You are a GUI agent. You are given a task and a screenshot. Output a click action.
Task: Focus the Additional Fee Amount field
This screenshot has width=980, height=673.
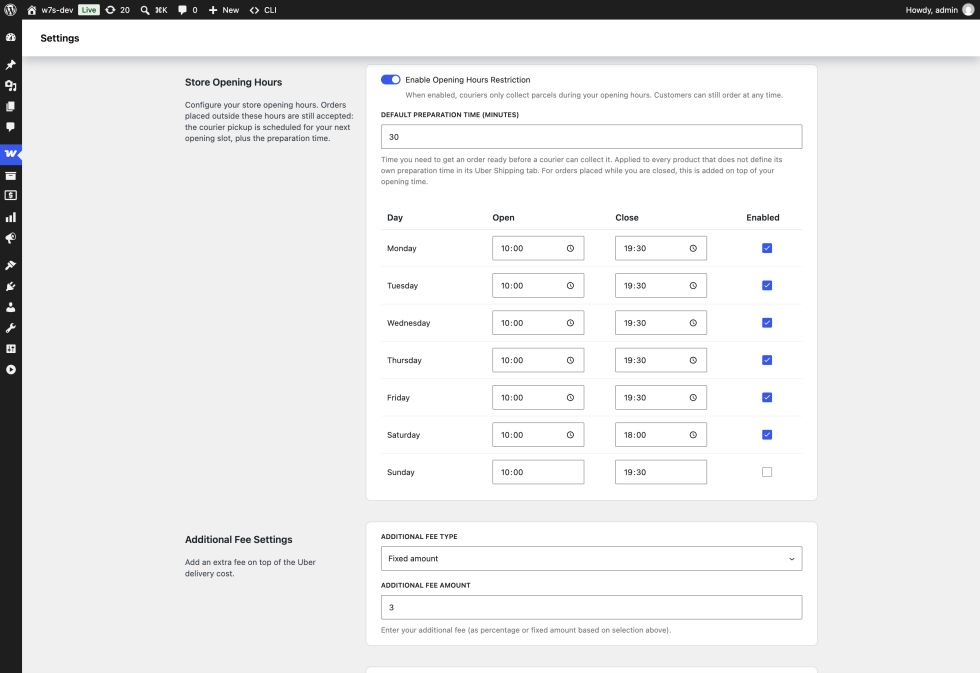[591, 607]
